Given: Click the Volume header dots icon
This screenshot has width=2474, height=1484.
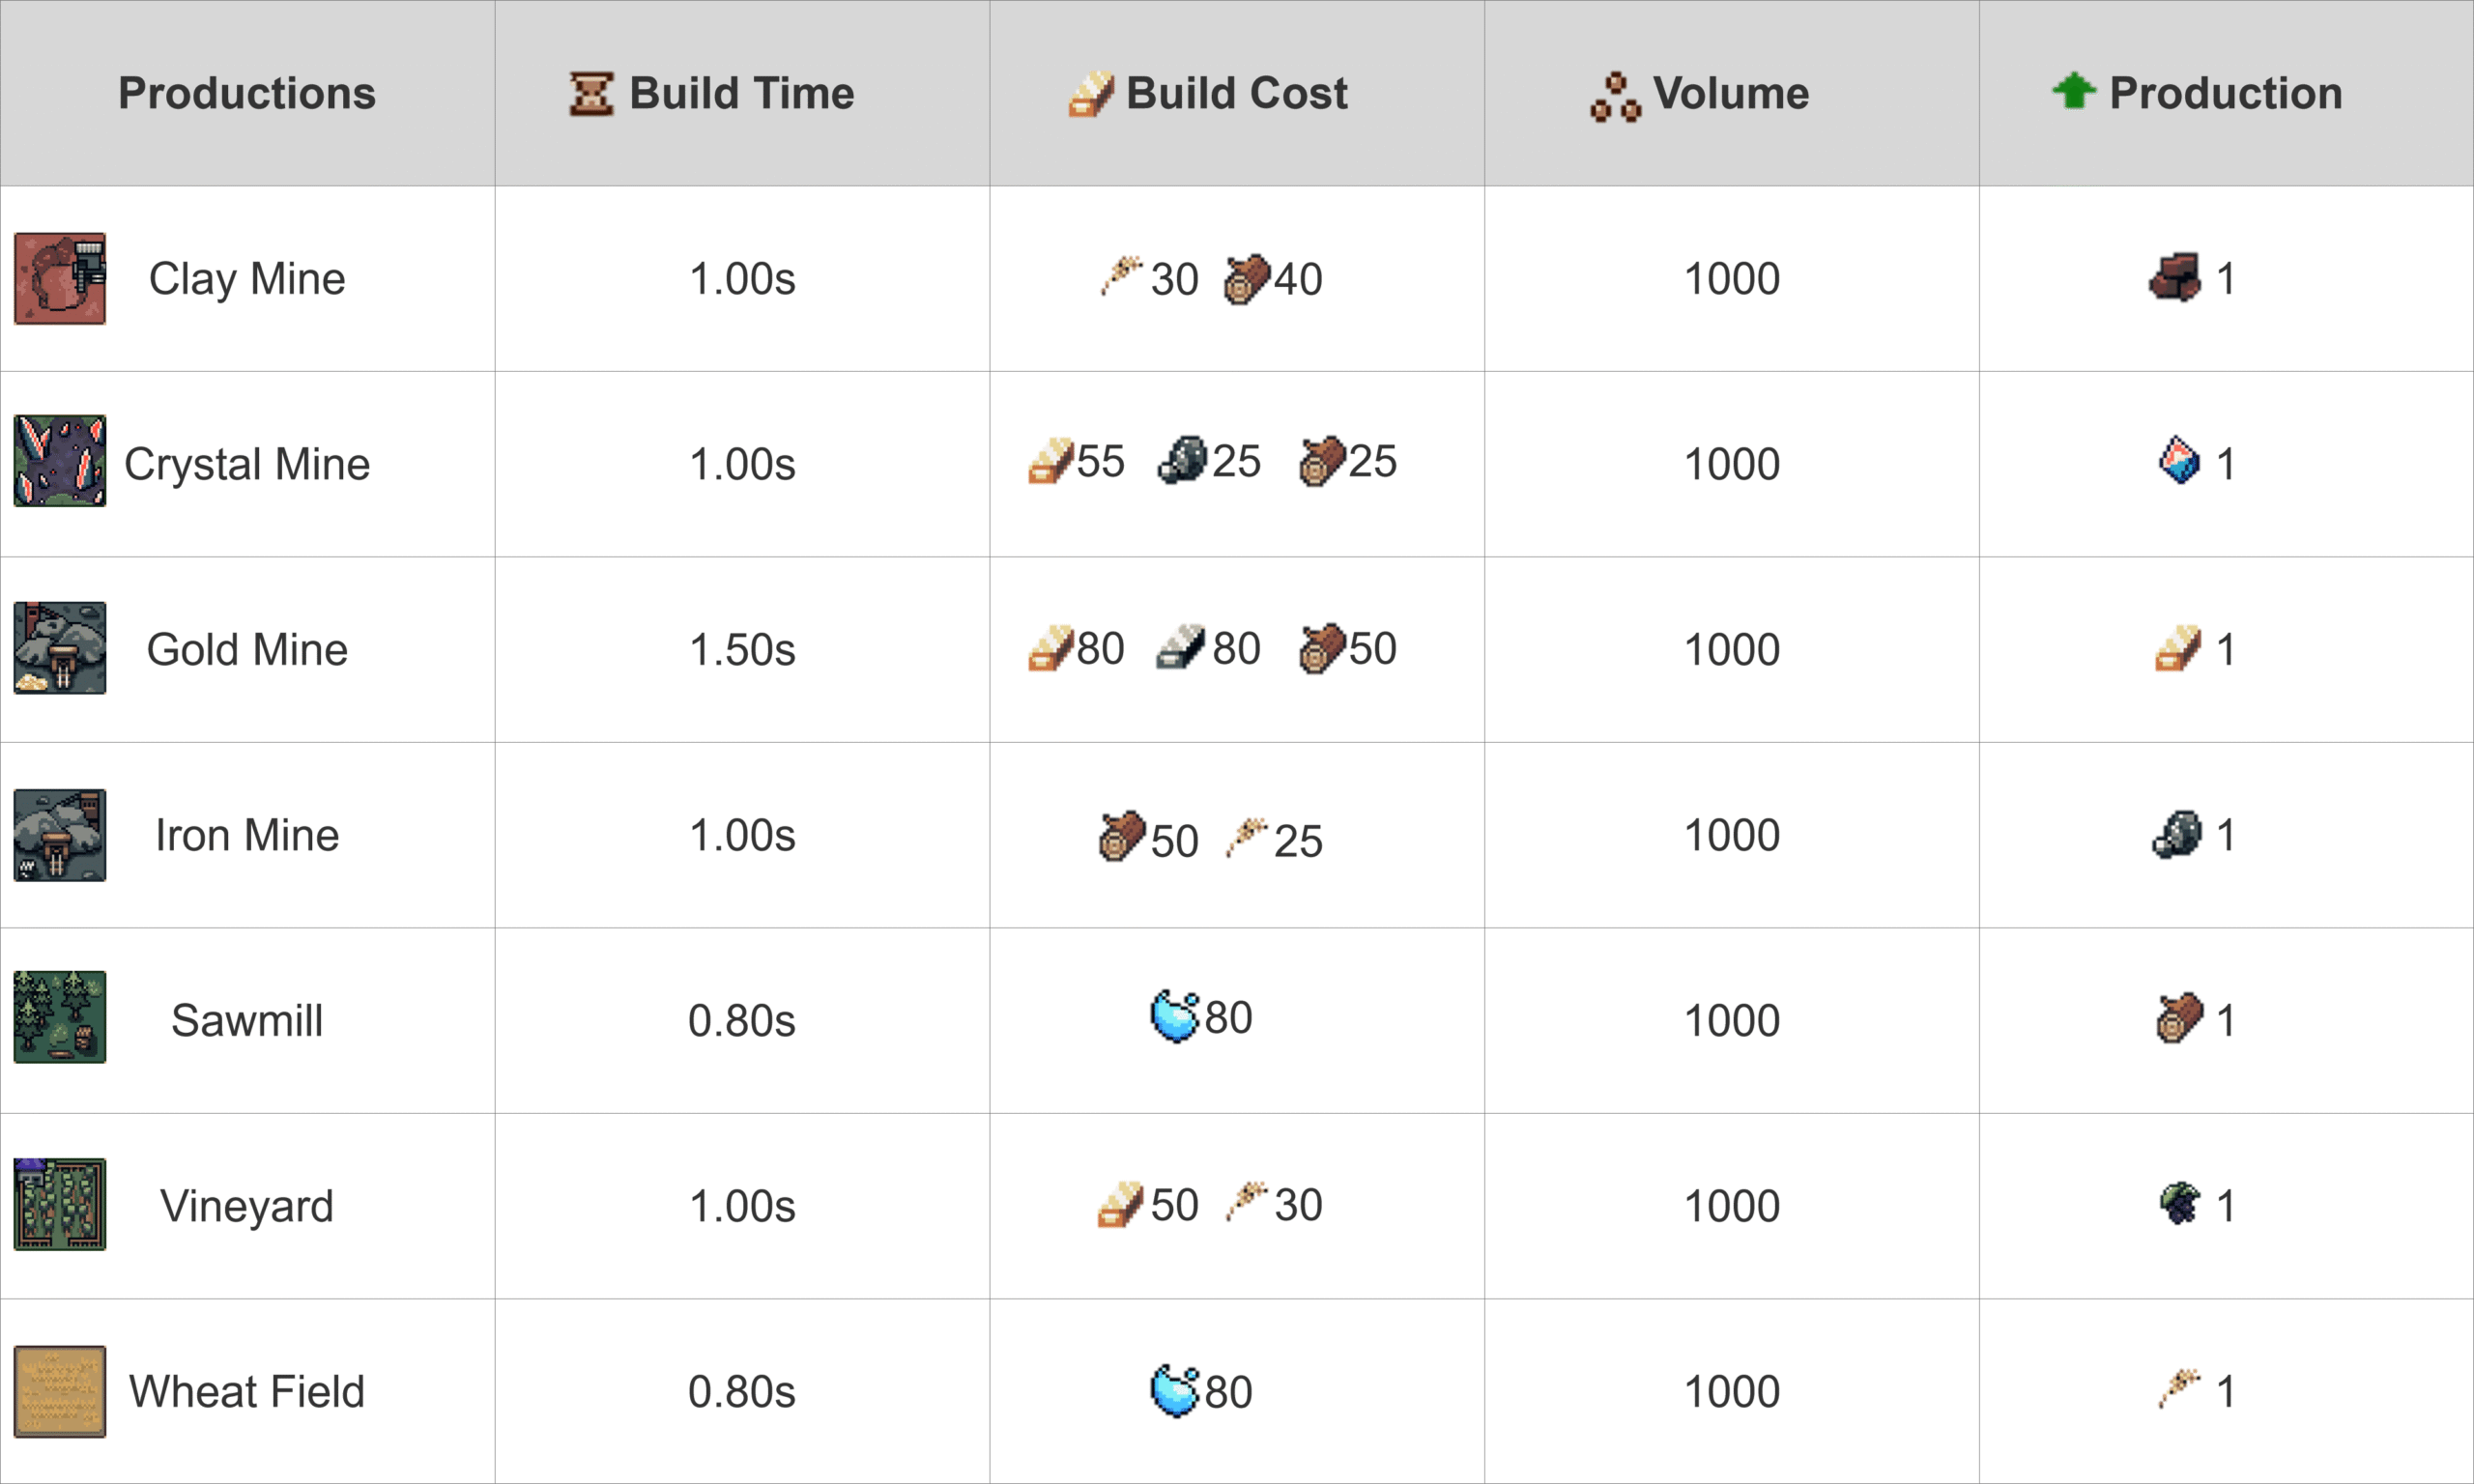Looking at the screenshot, I should [x=1615, y=97].
